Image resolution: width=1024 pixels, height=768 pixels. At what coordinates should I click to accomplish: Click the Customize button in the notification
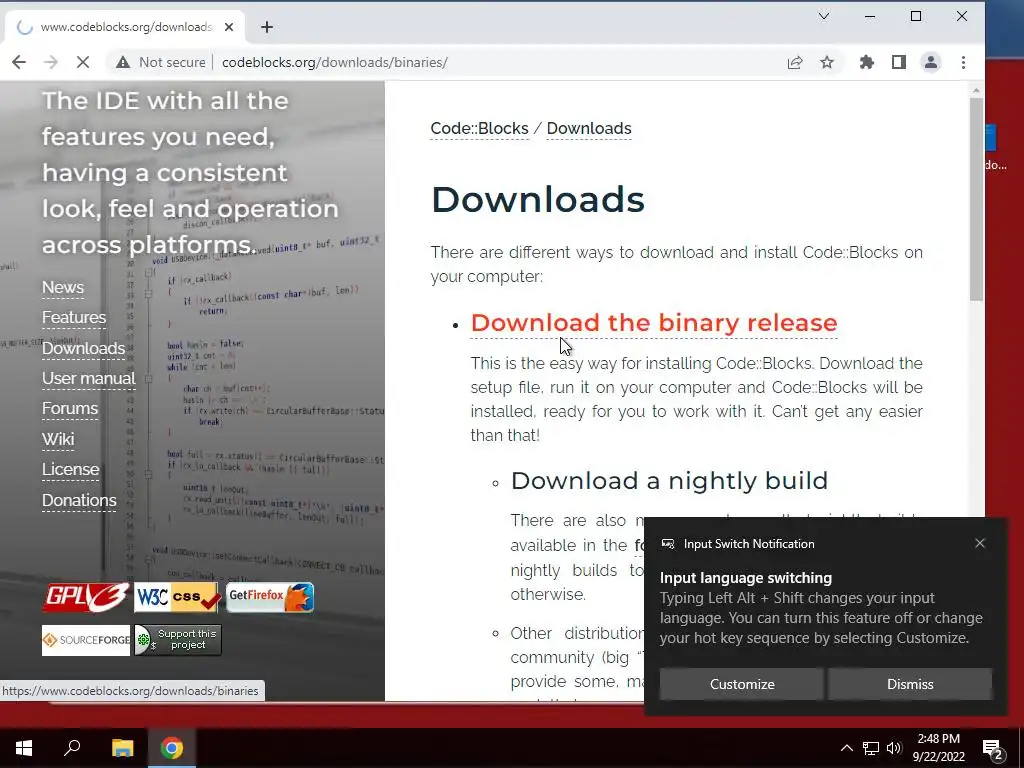tap(742, 684)
